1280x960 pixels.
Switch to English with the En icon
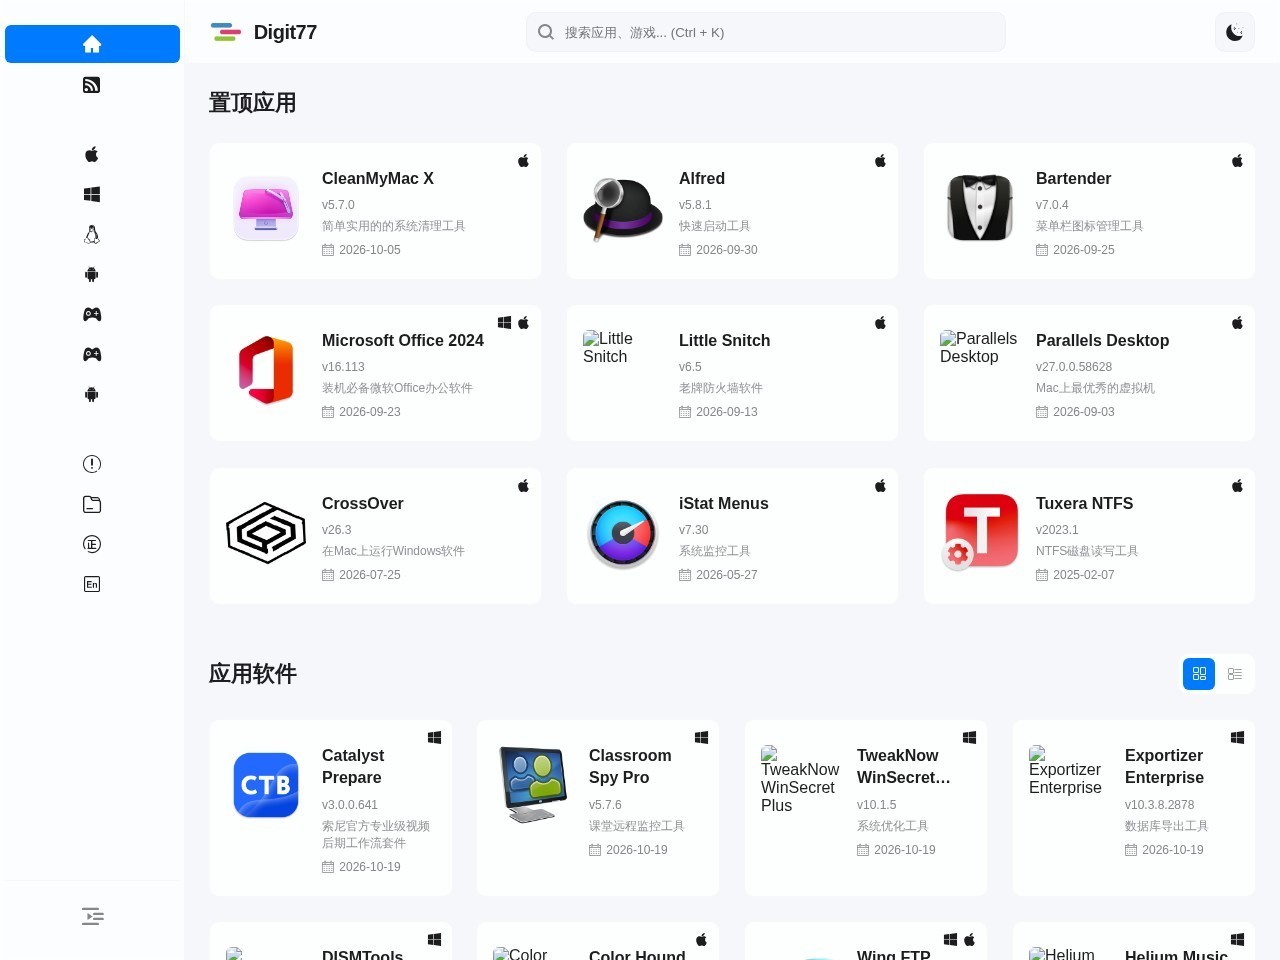tap(92, 584)
